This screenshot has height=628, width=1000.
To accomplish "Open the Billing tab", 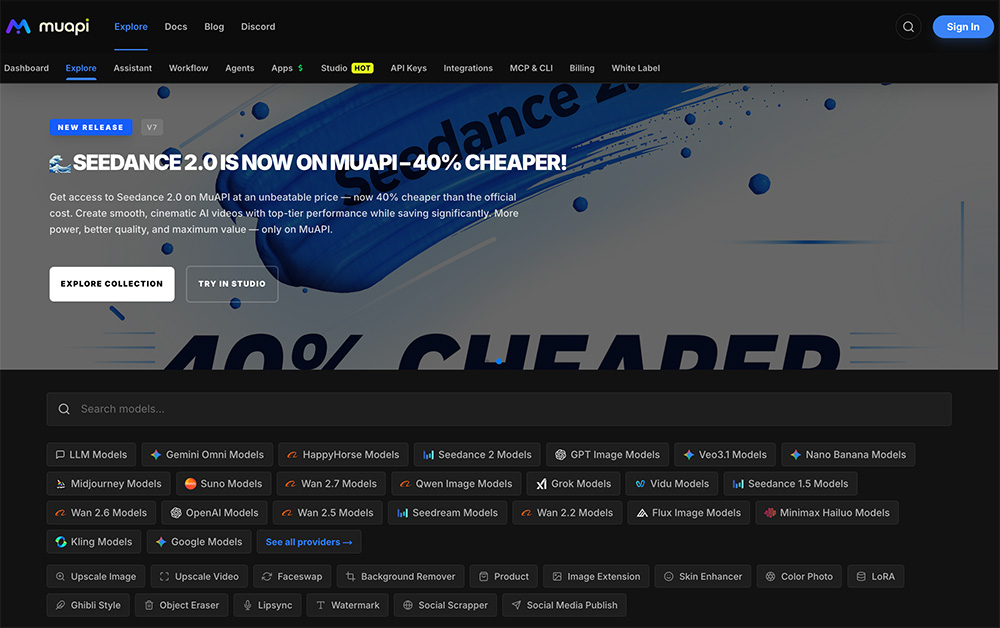I will coord(582,68).
